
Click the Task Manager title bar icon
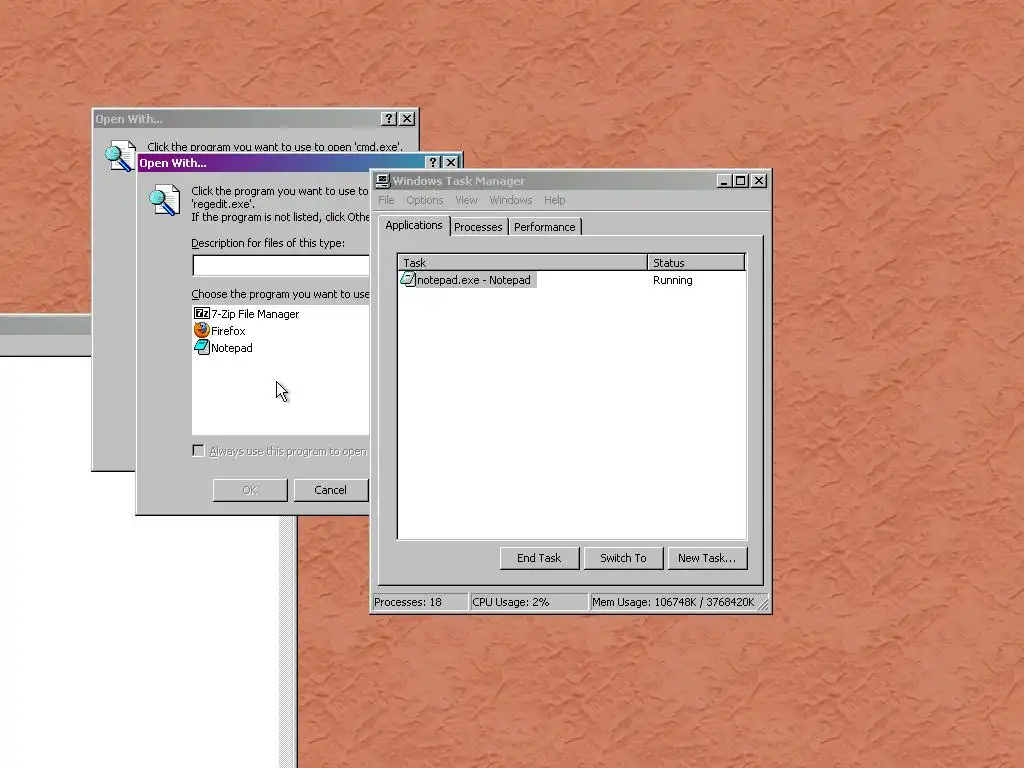(x=383, y=181)
